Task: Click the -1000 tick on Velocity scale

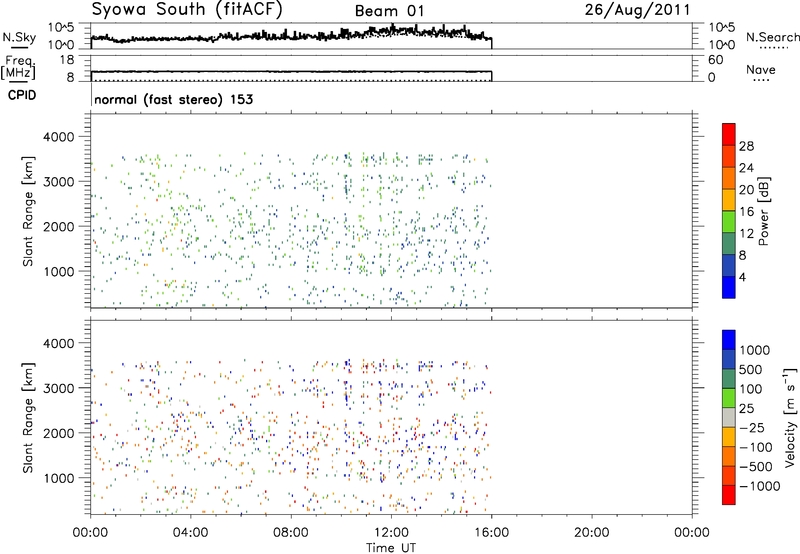Action: pos(759,486)
